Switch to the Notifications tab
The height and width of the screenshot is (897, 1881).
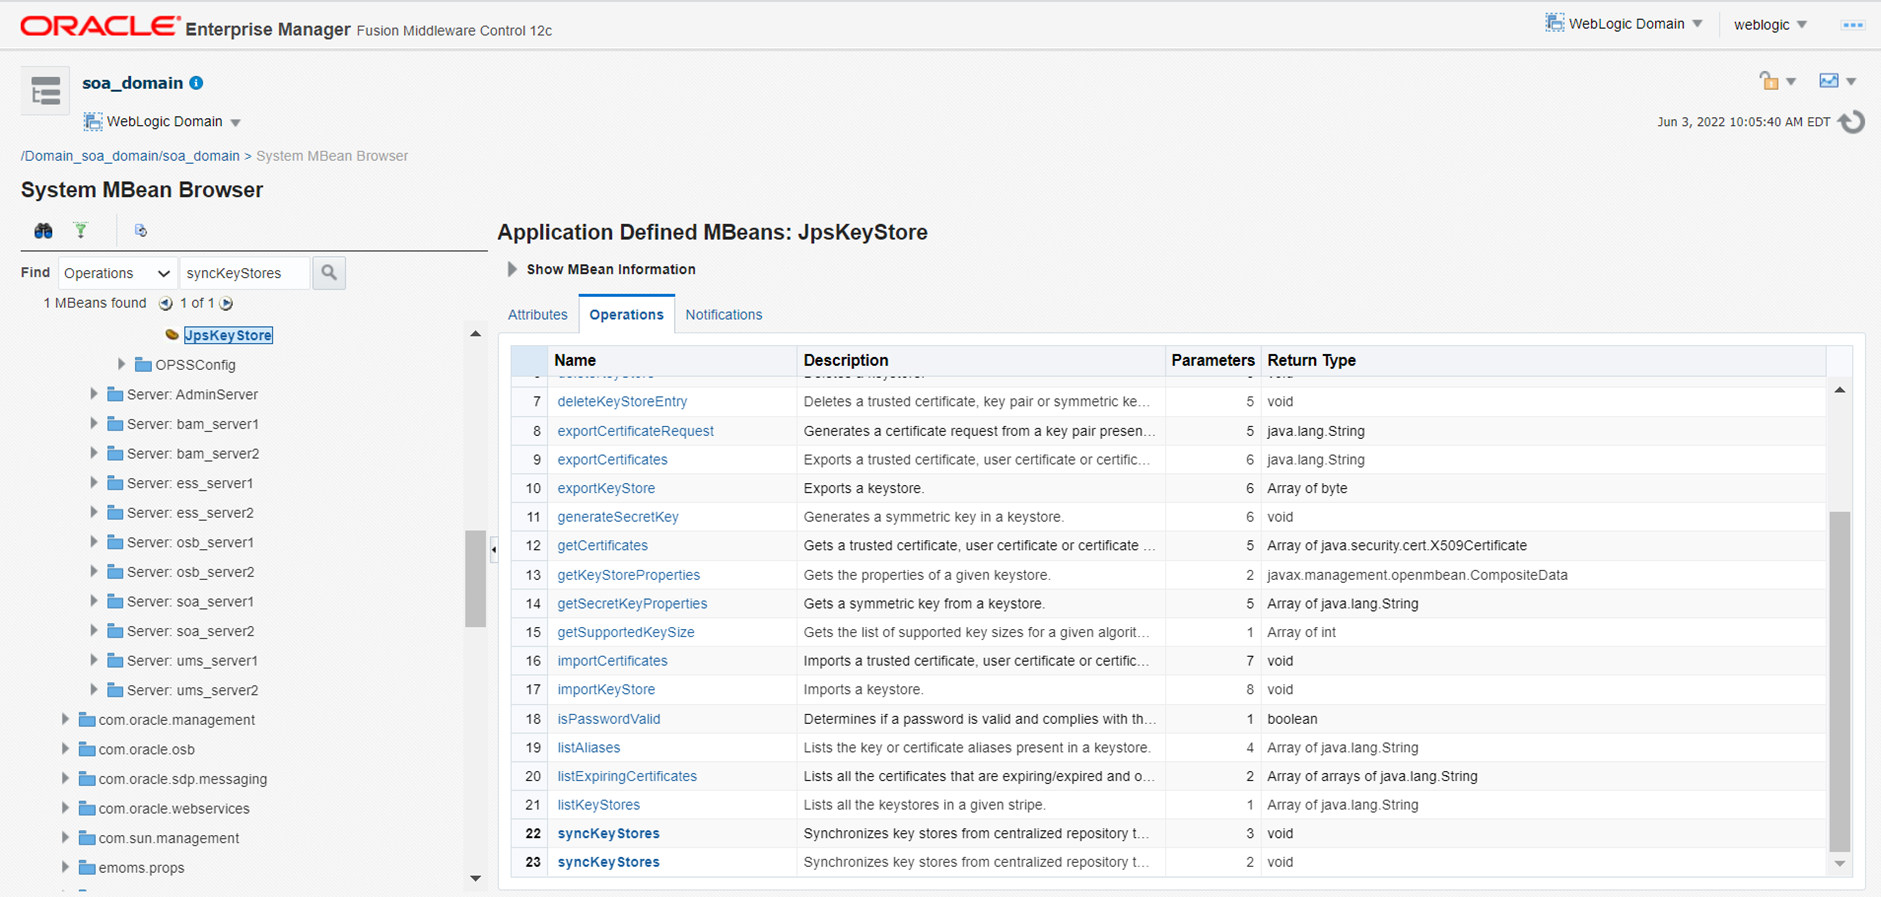(x=724, y=314)
